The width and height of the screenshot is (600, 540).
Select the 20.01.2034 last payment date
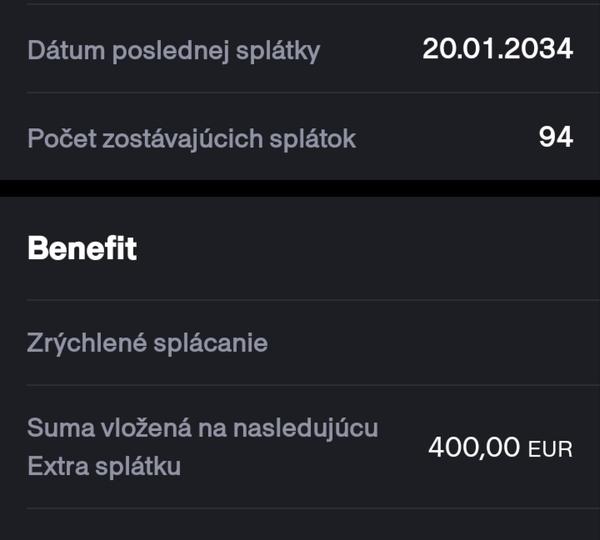click(497, 49)
